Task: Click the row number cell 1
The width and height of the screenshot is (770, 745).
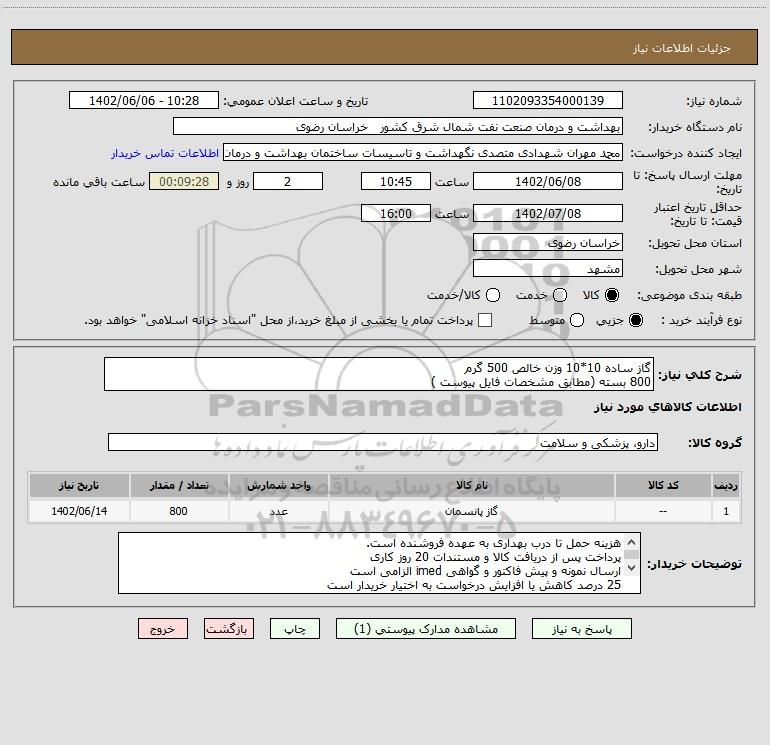Action: tap(726, 511)
